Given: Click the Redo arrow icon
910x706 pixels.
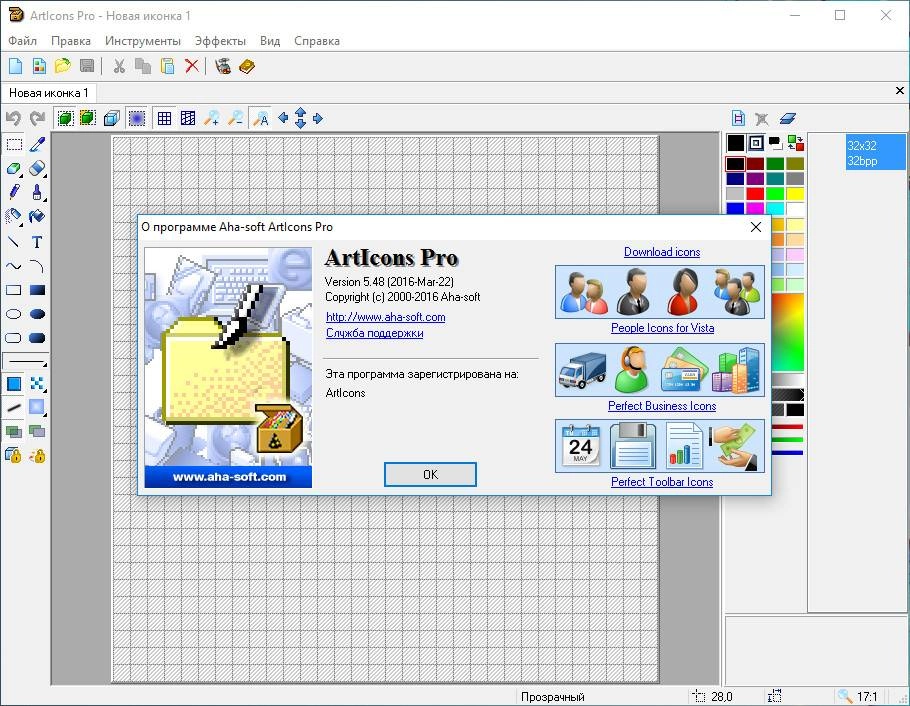Looking at the screenshot, I should (38, 118).
